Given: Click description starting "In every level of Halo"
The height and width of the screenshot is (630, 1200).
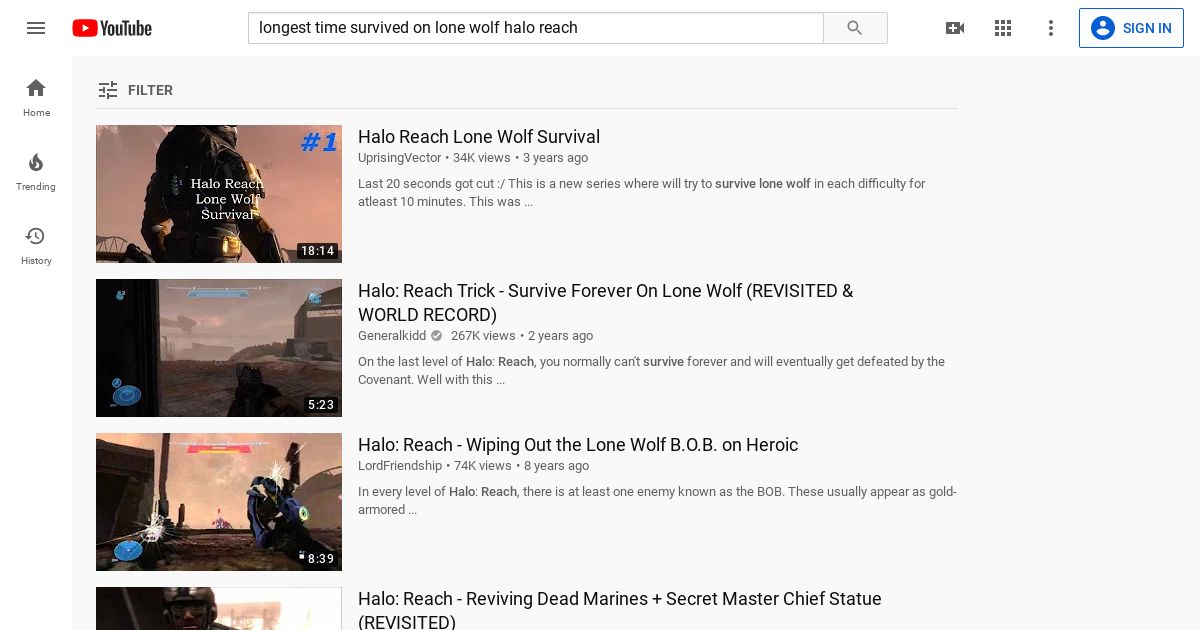Looking at the screenshot, I should coord(657,501).
